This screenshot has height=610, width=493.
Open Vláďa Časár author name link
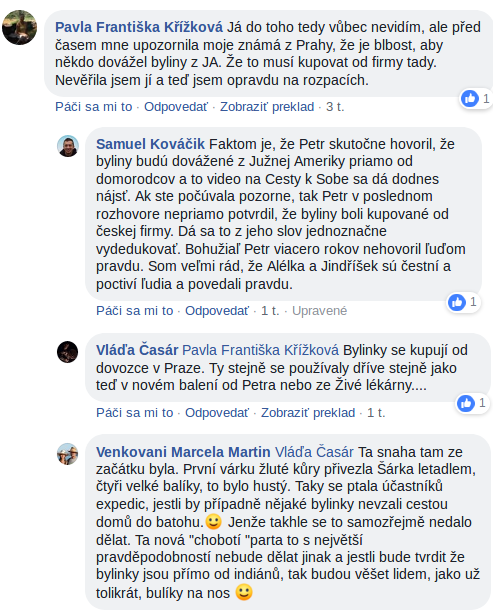click(x=137, y=350)
